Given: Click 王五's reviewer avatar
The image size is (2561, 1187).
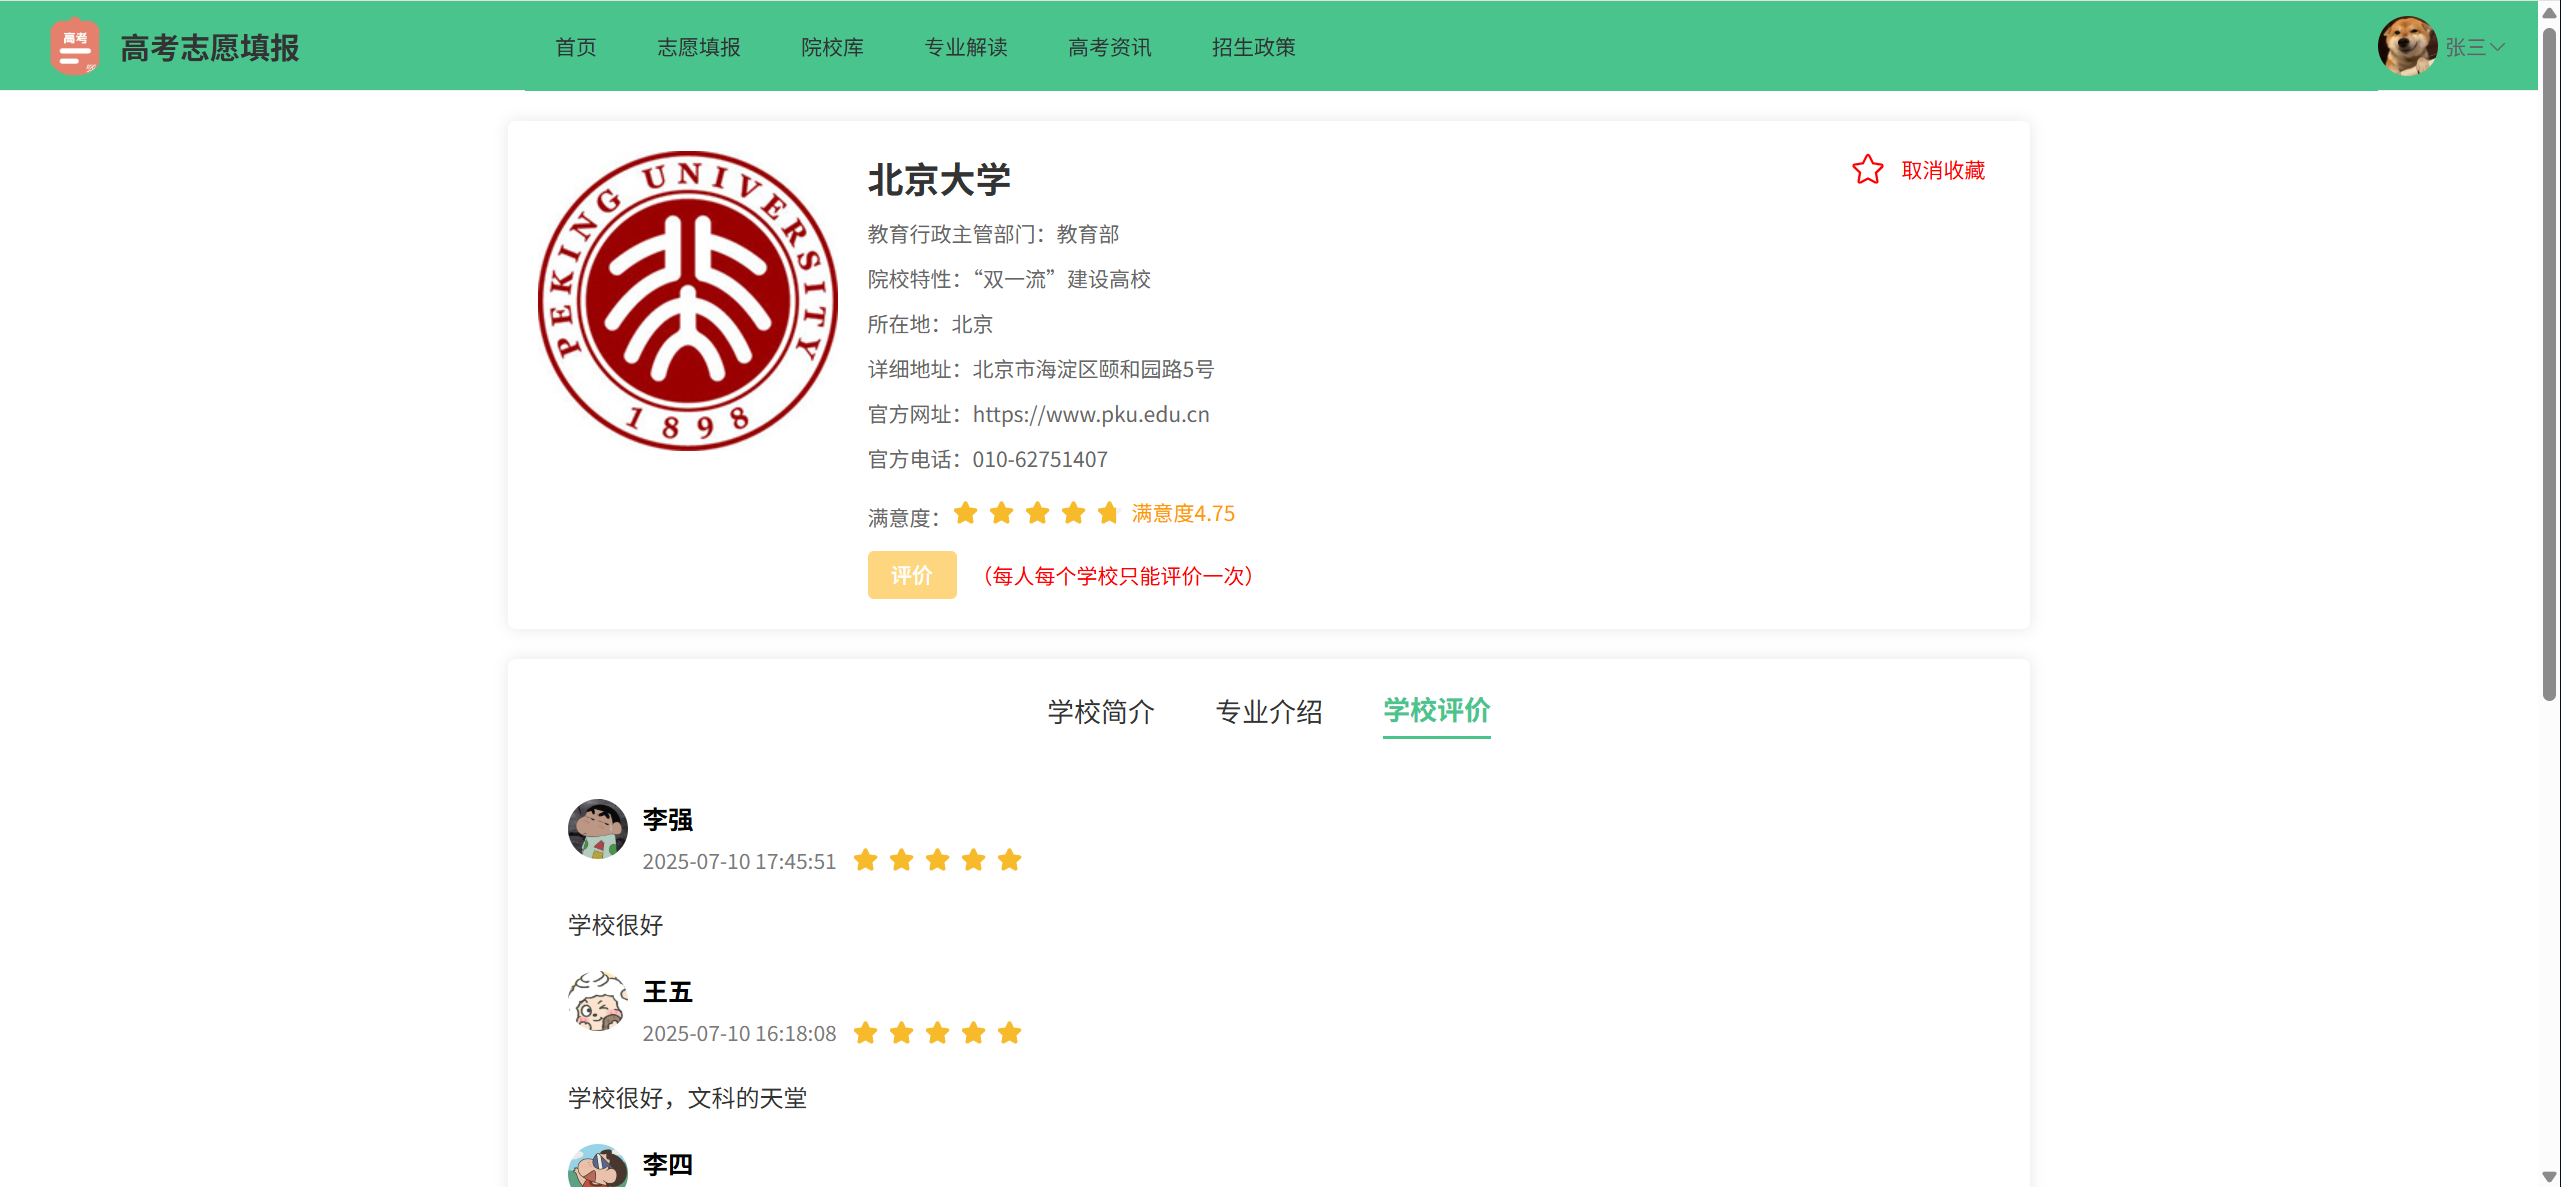Looking at the screenshot, I should 597,1001.
